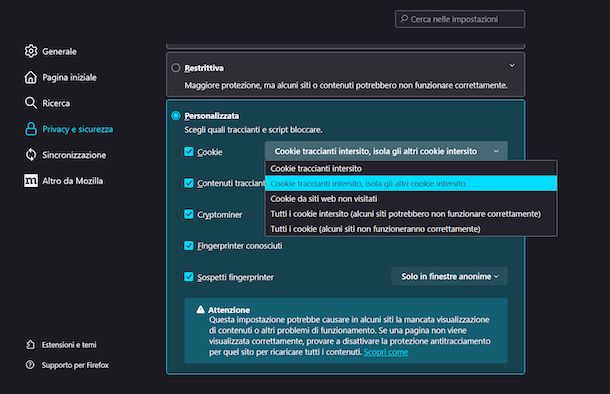The width and height of the screenshot is (610, 394).
Task: Click the Attenzione warning triangle icon
Action: click(200, 310)
